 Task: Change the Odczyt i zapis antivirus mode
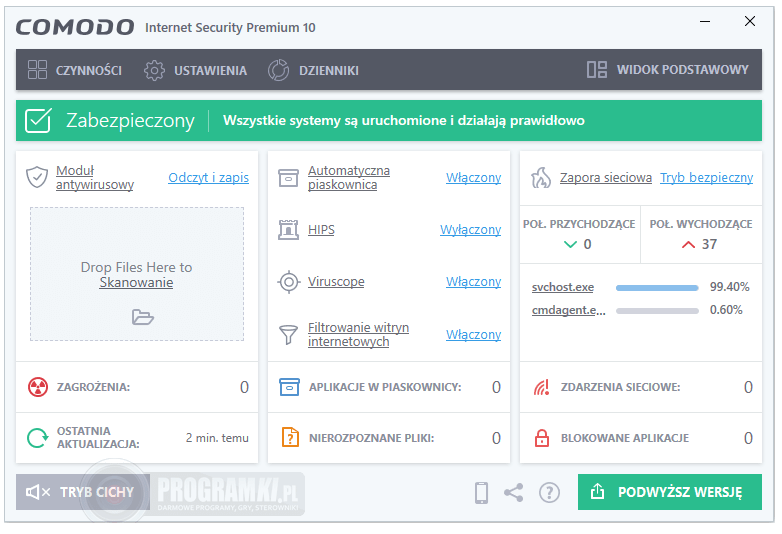coord(208,178)
